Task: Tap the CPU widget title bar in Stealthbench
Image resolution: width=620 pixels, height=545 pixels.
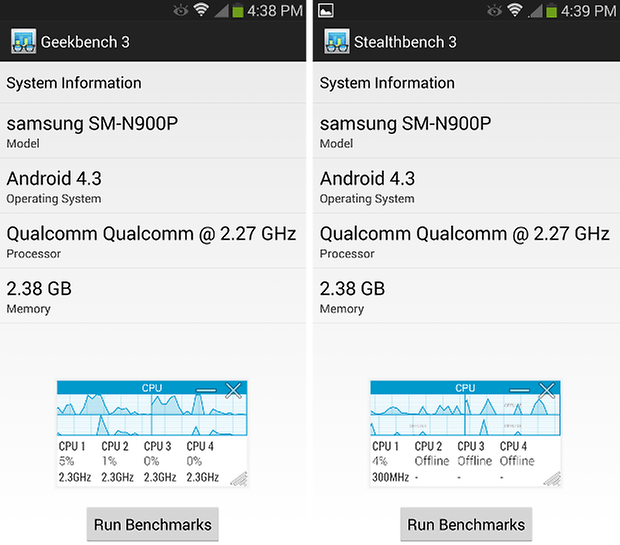Action: pos(465,388)
